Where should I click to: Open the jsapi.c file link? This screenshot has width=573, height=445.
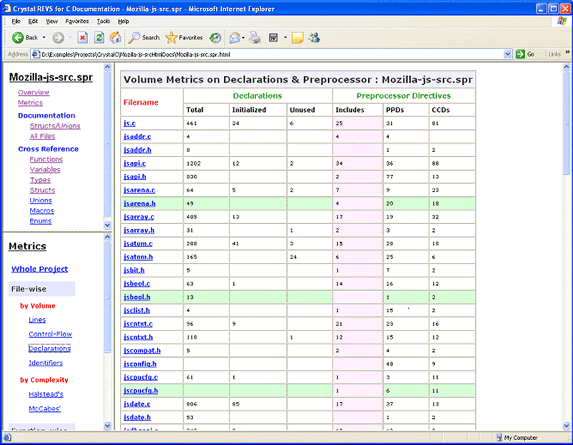(x=134, y=163)
